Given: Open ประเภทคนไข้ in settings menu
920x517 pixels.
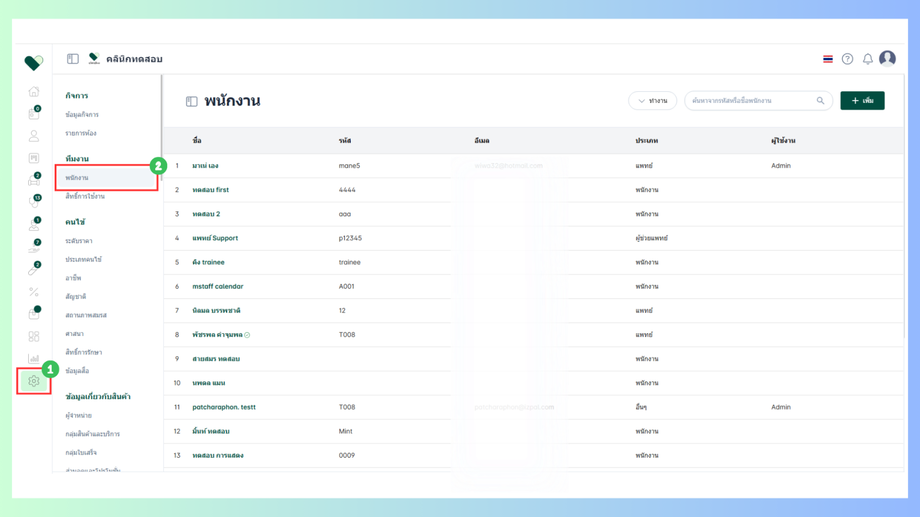Looking at the screenshot, I should coord(83,259).
